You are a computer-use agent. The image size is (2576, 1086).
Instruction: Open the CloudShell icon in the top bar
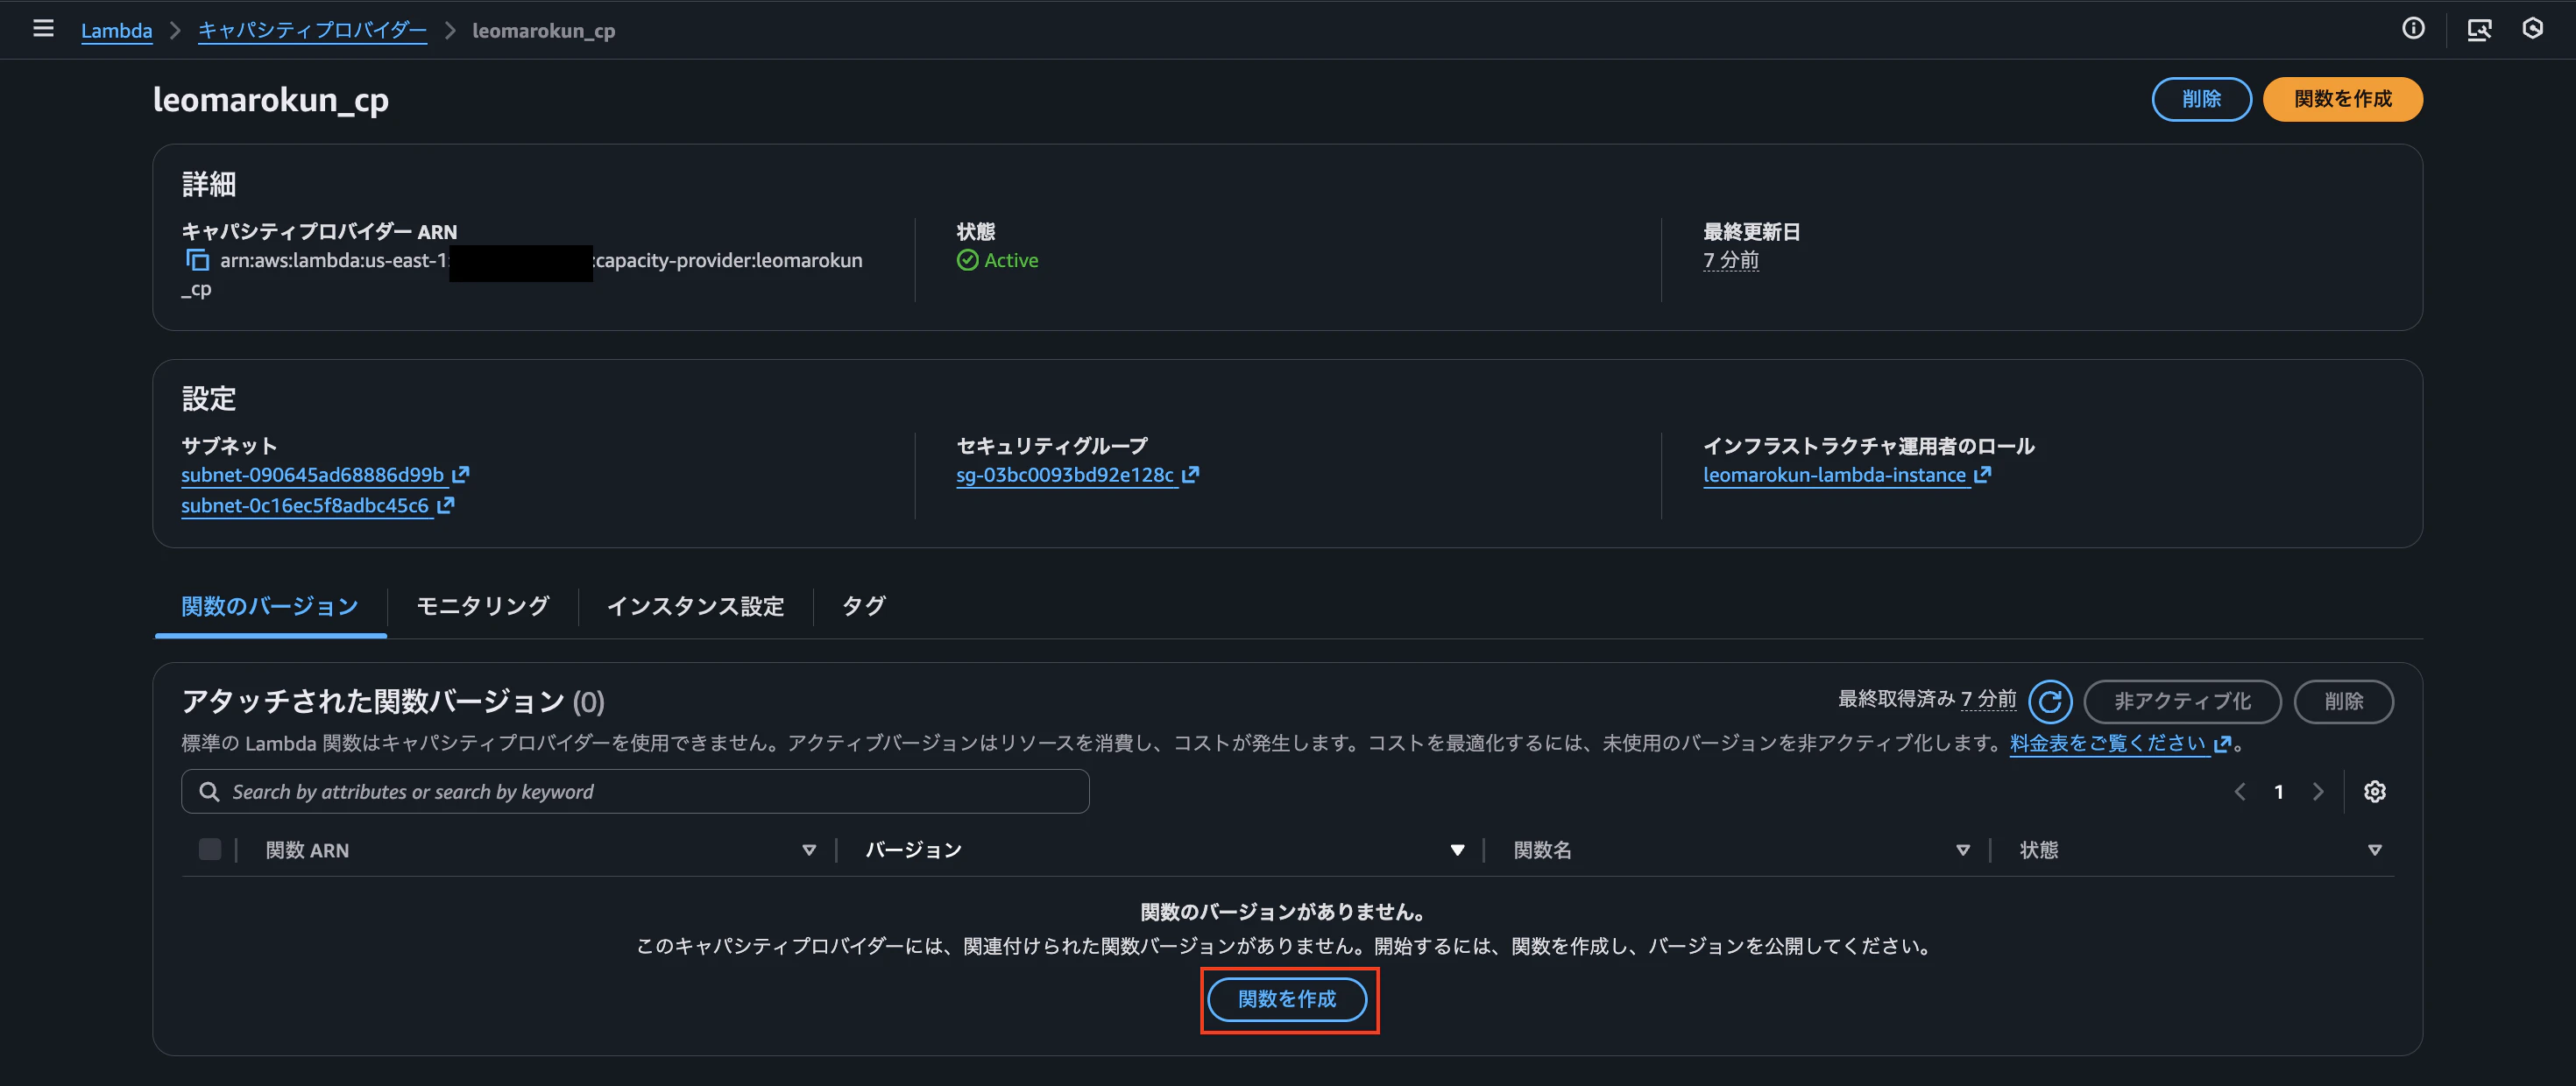click(x=2479, y=29)
